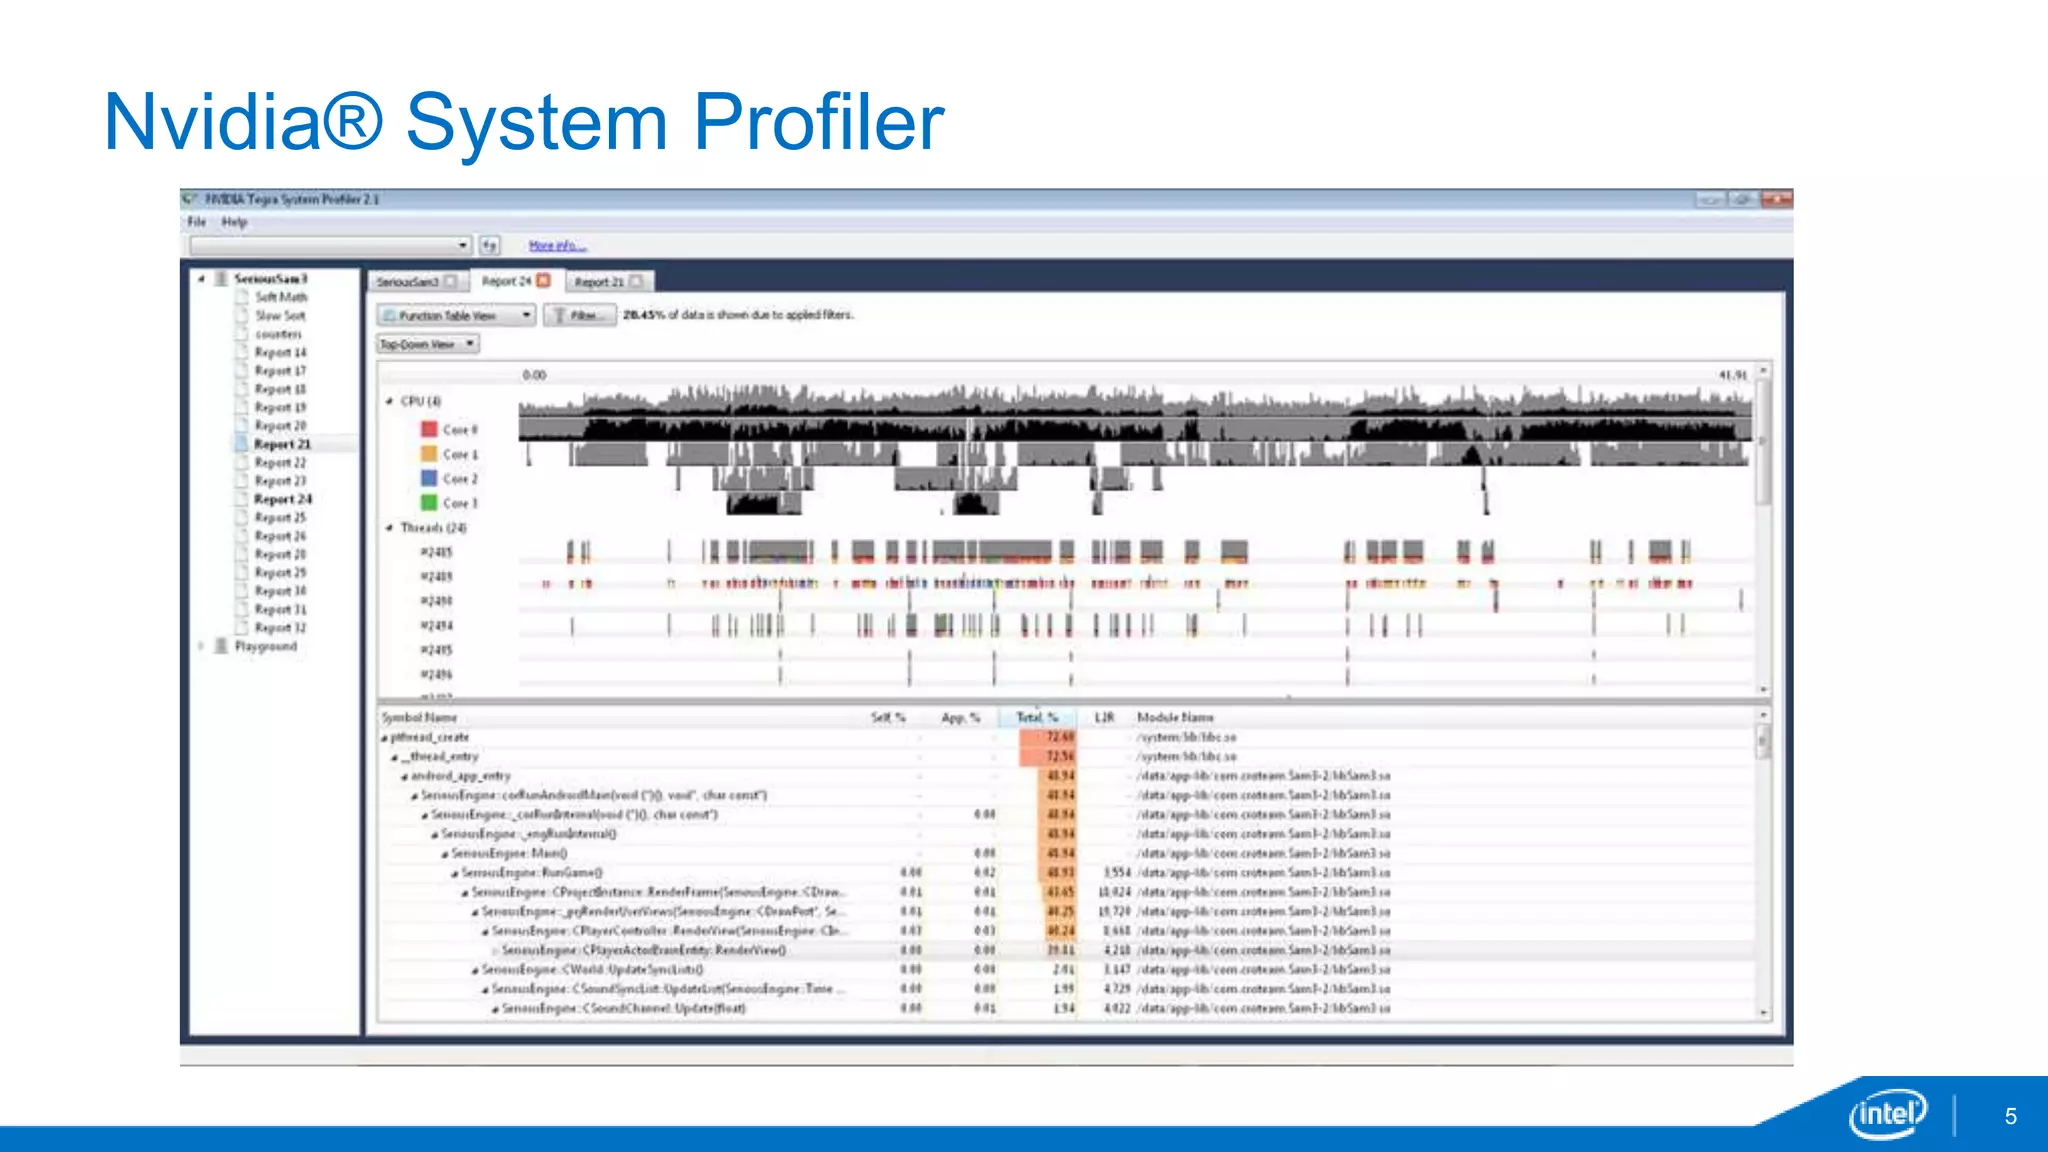This screenshot has height=1152, width=2048.
Task: Click the Playground project icon in the tree
Action: 221,646
